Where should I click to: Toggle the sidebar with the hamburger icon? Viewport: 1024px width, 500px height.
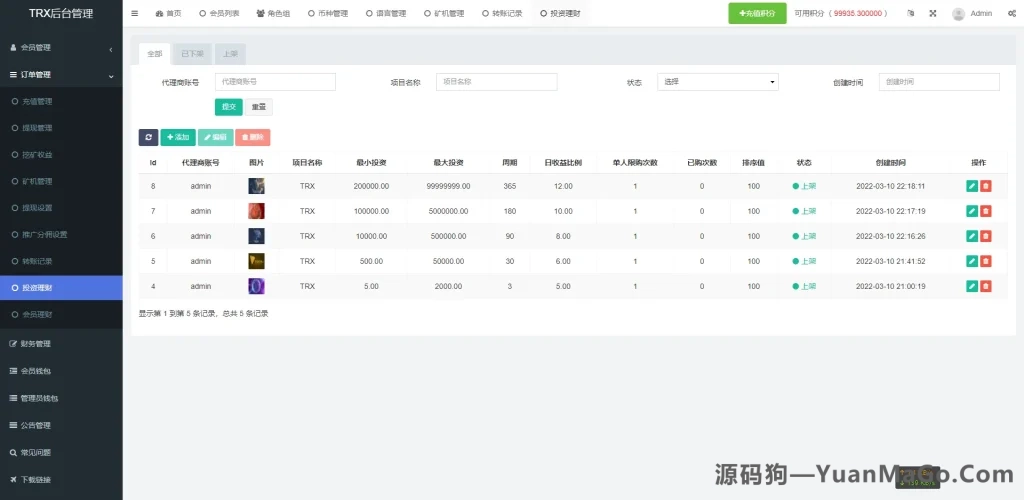pos(135,13)
